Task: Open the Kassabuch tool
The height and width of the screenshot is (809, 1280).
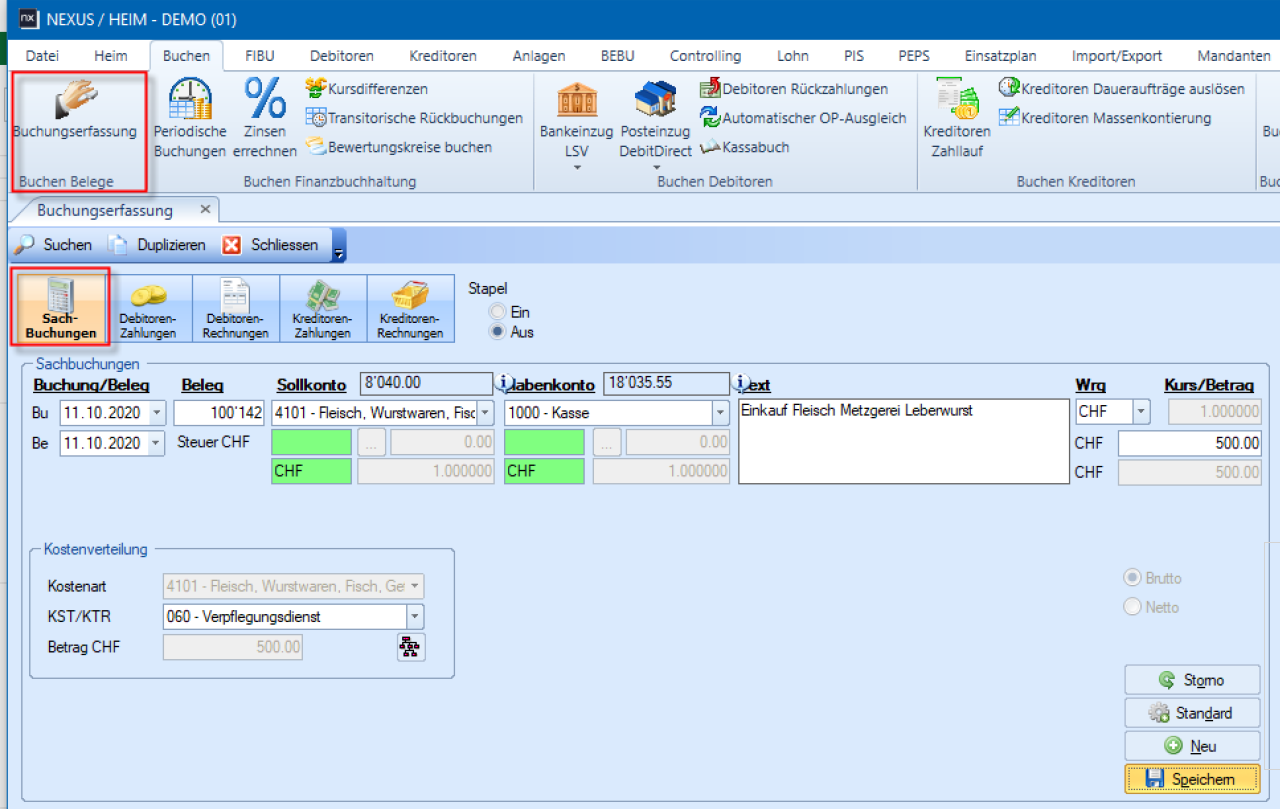Action: pos(744,147)
